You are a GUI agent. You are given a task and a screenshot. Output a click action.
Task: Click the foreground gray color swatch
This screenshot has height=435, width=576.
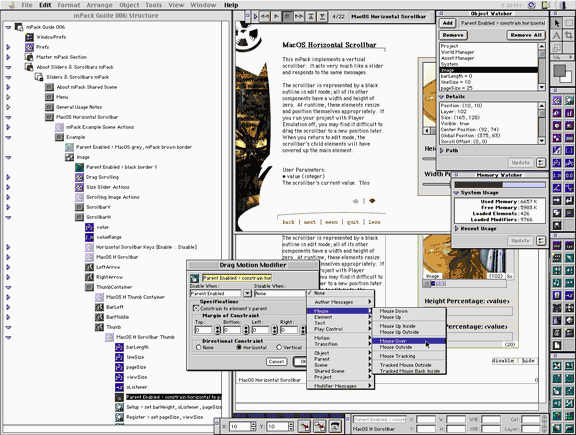pyautogui.click(x=559, y=71)
